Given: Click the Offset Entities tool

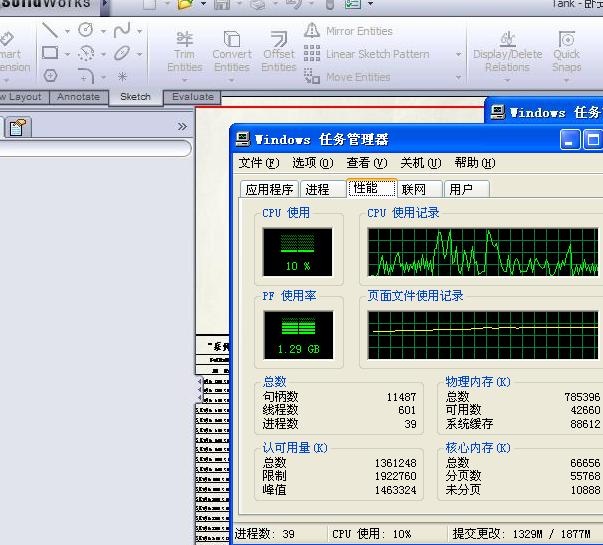Looking at the screenshot, I should pyautogui.click(x=279, y=52).
